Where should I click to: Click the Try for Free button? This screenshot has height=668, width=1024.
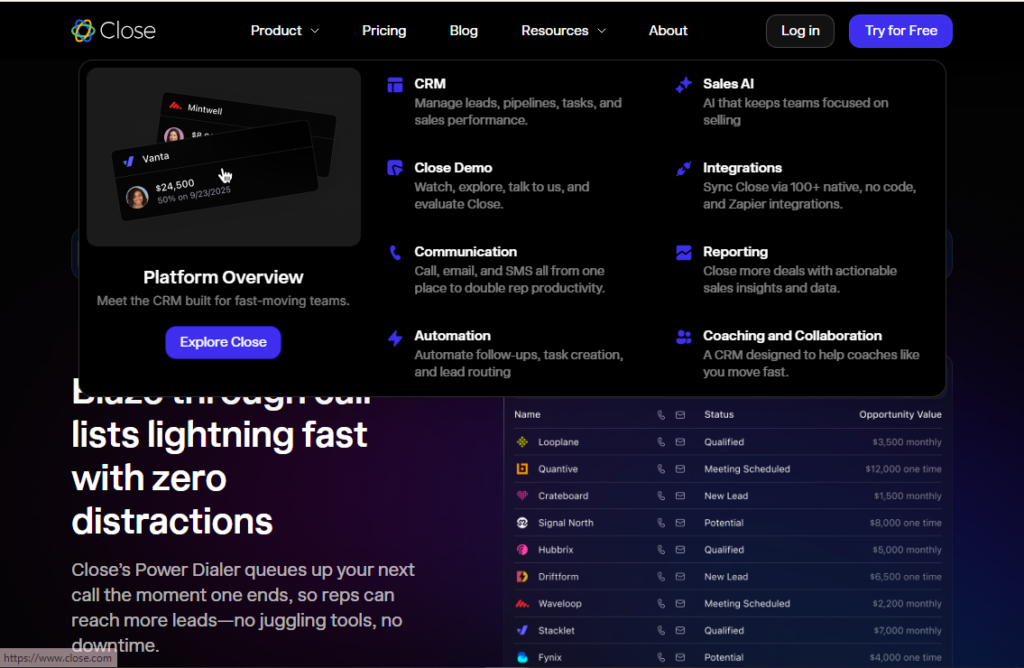tap(900, 31)
